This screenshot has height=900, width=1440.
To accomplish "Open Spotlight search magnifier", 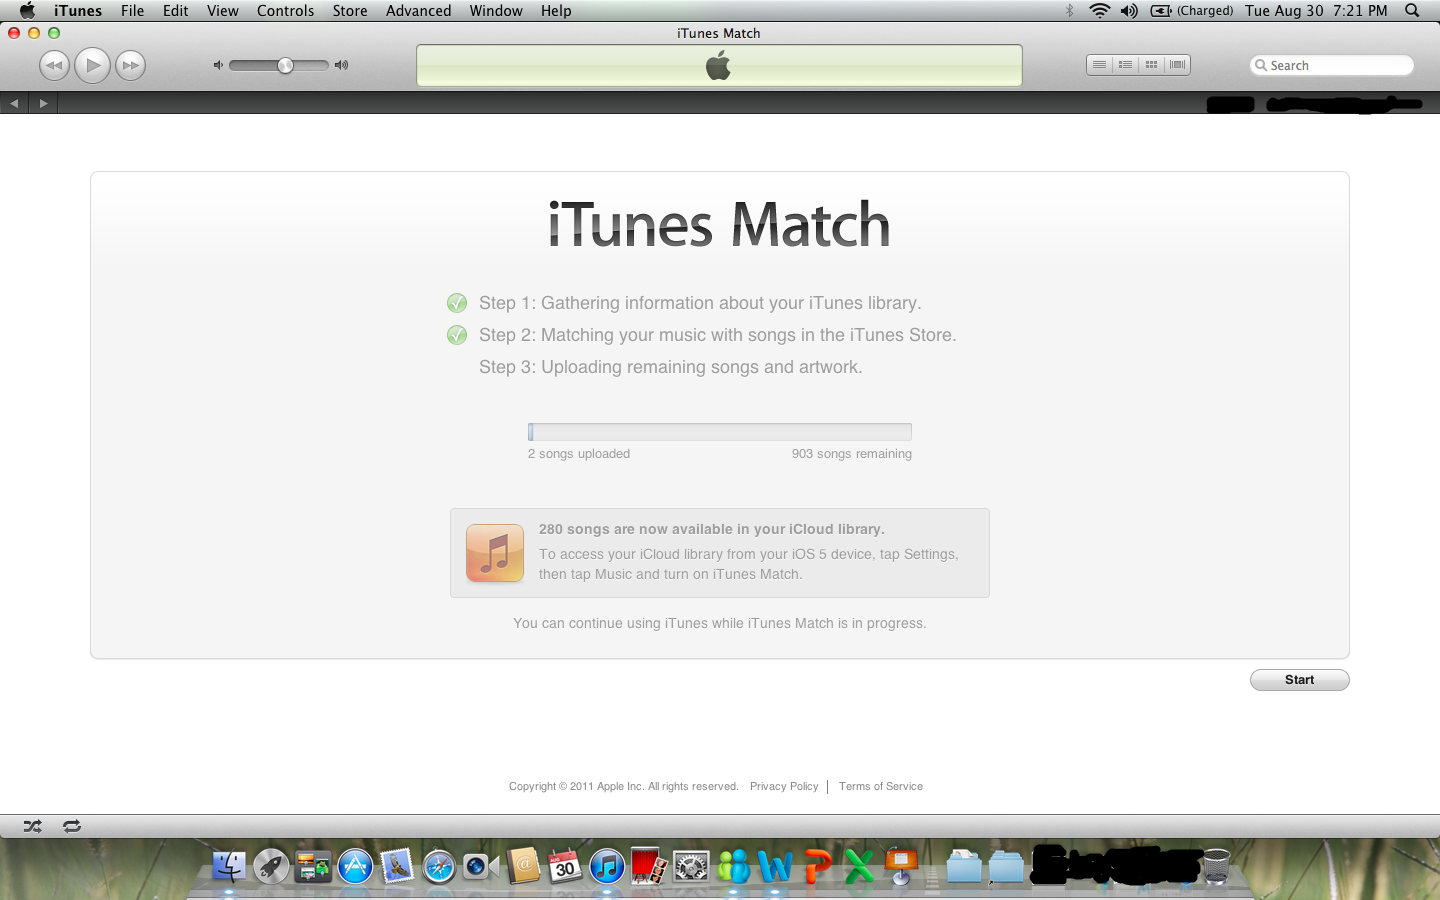I will [1412, 11].
